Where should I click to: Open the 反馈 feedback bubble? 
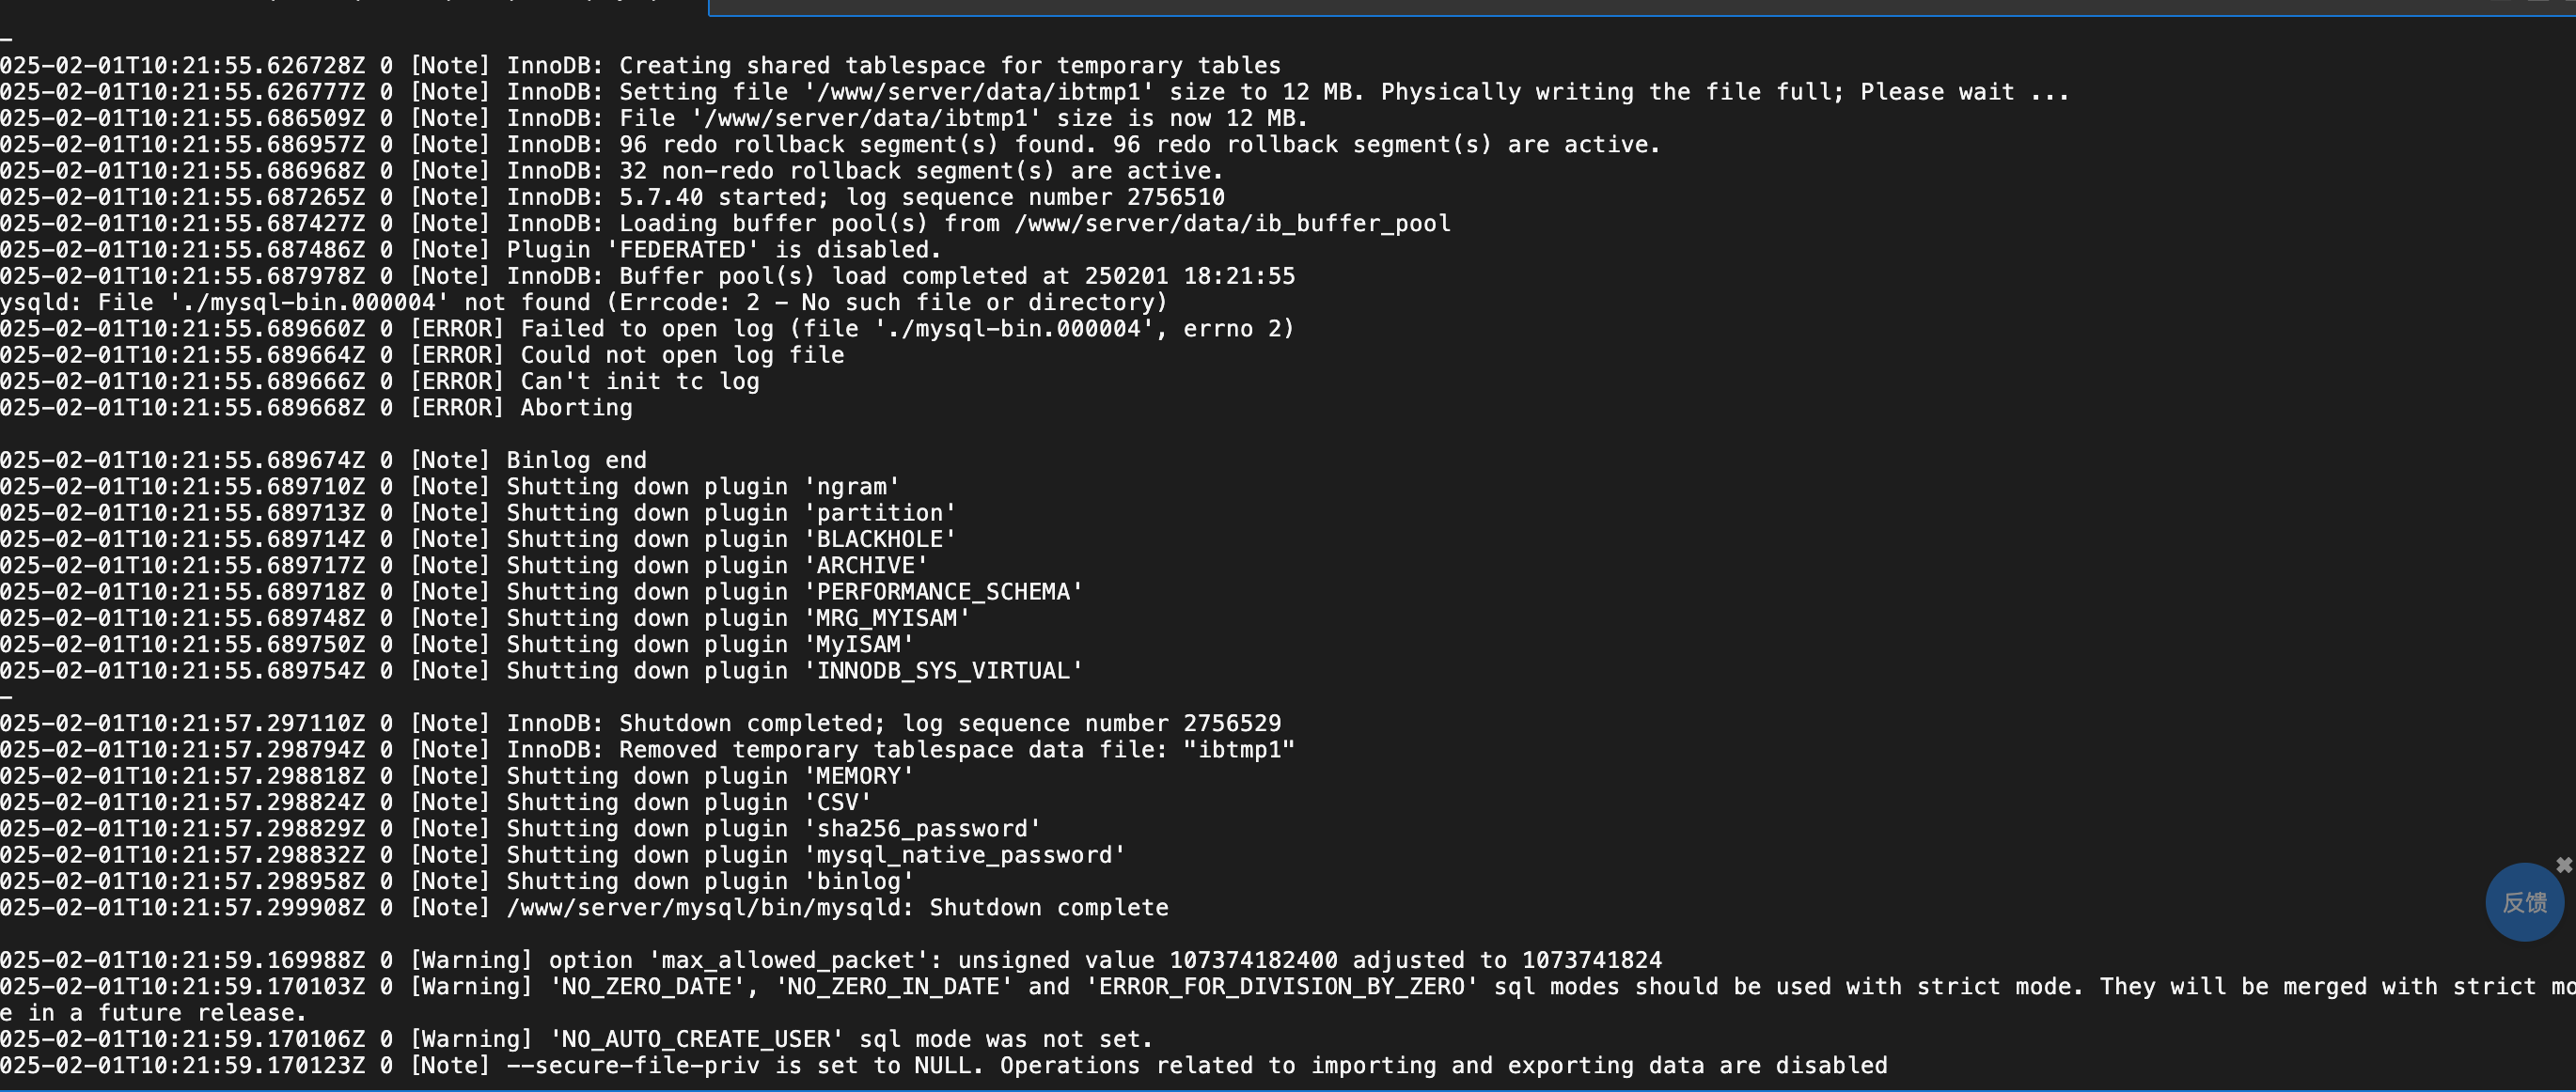[2524, 902]
